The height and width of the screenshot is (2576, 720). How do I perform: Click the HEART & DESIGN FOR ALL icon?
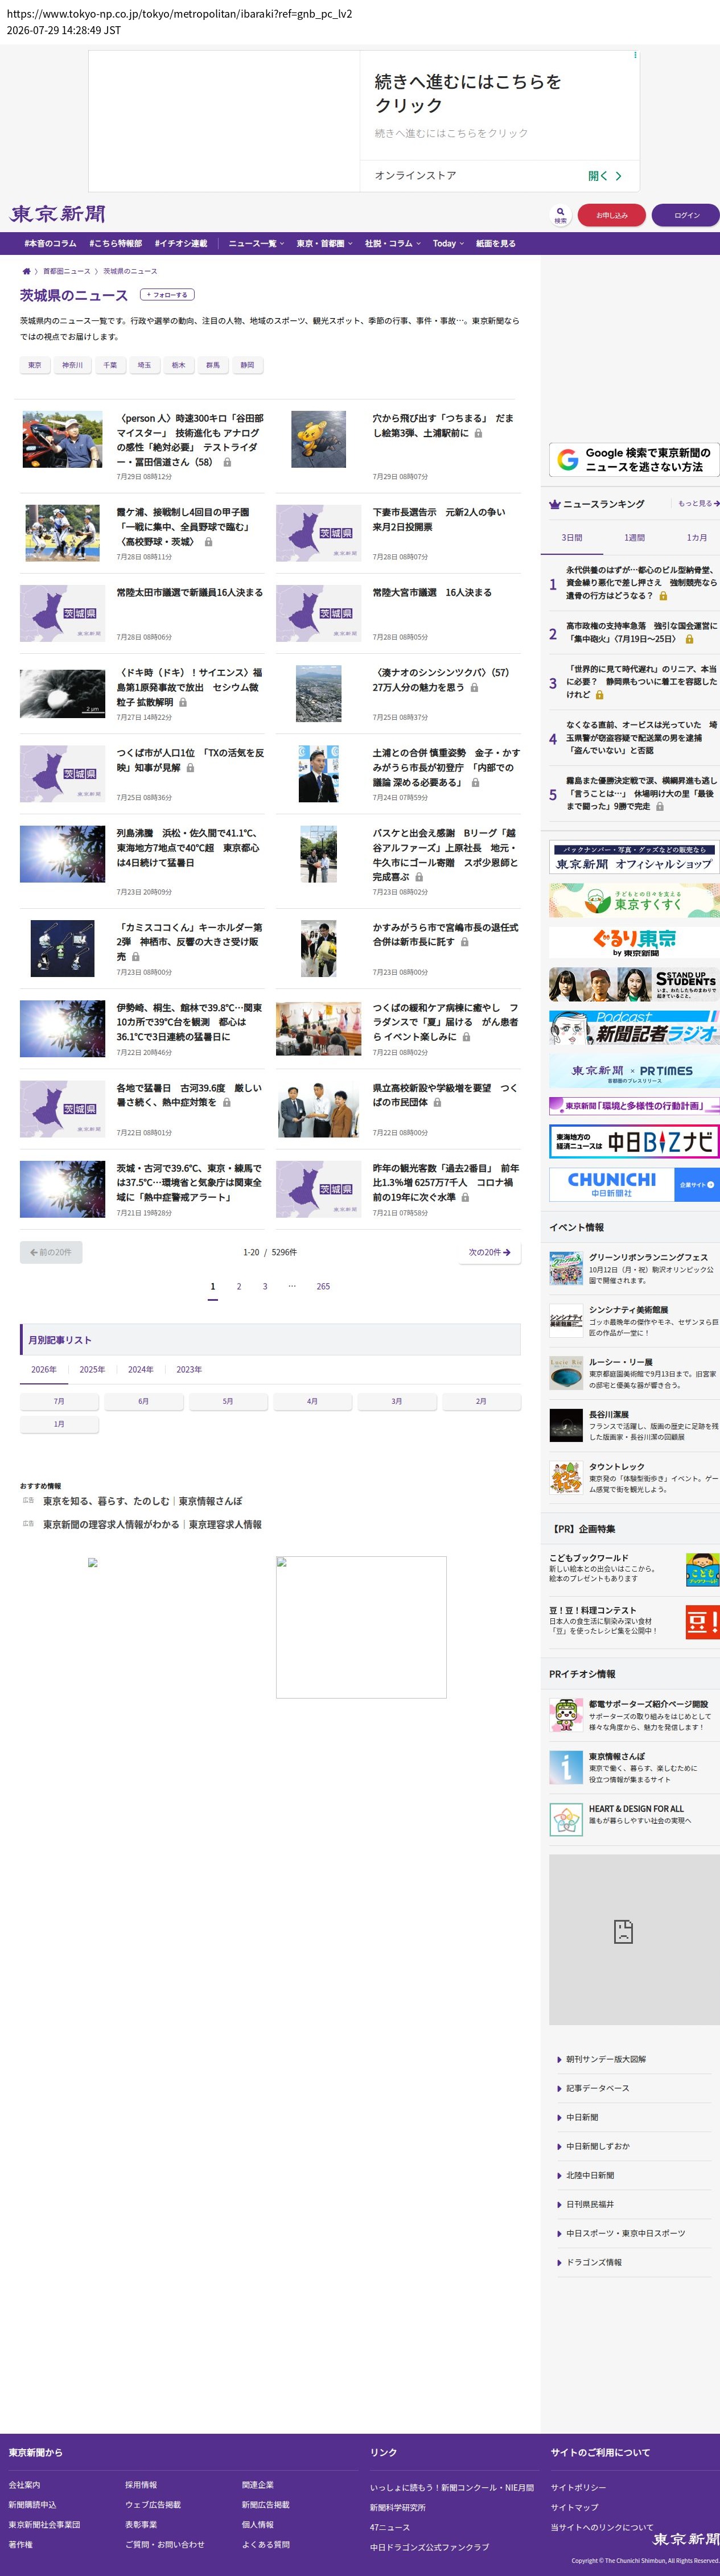(x=566, y=1819)
